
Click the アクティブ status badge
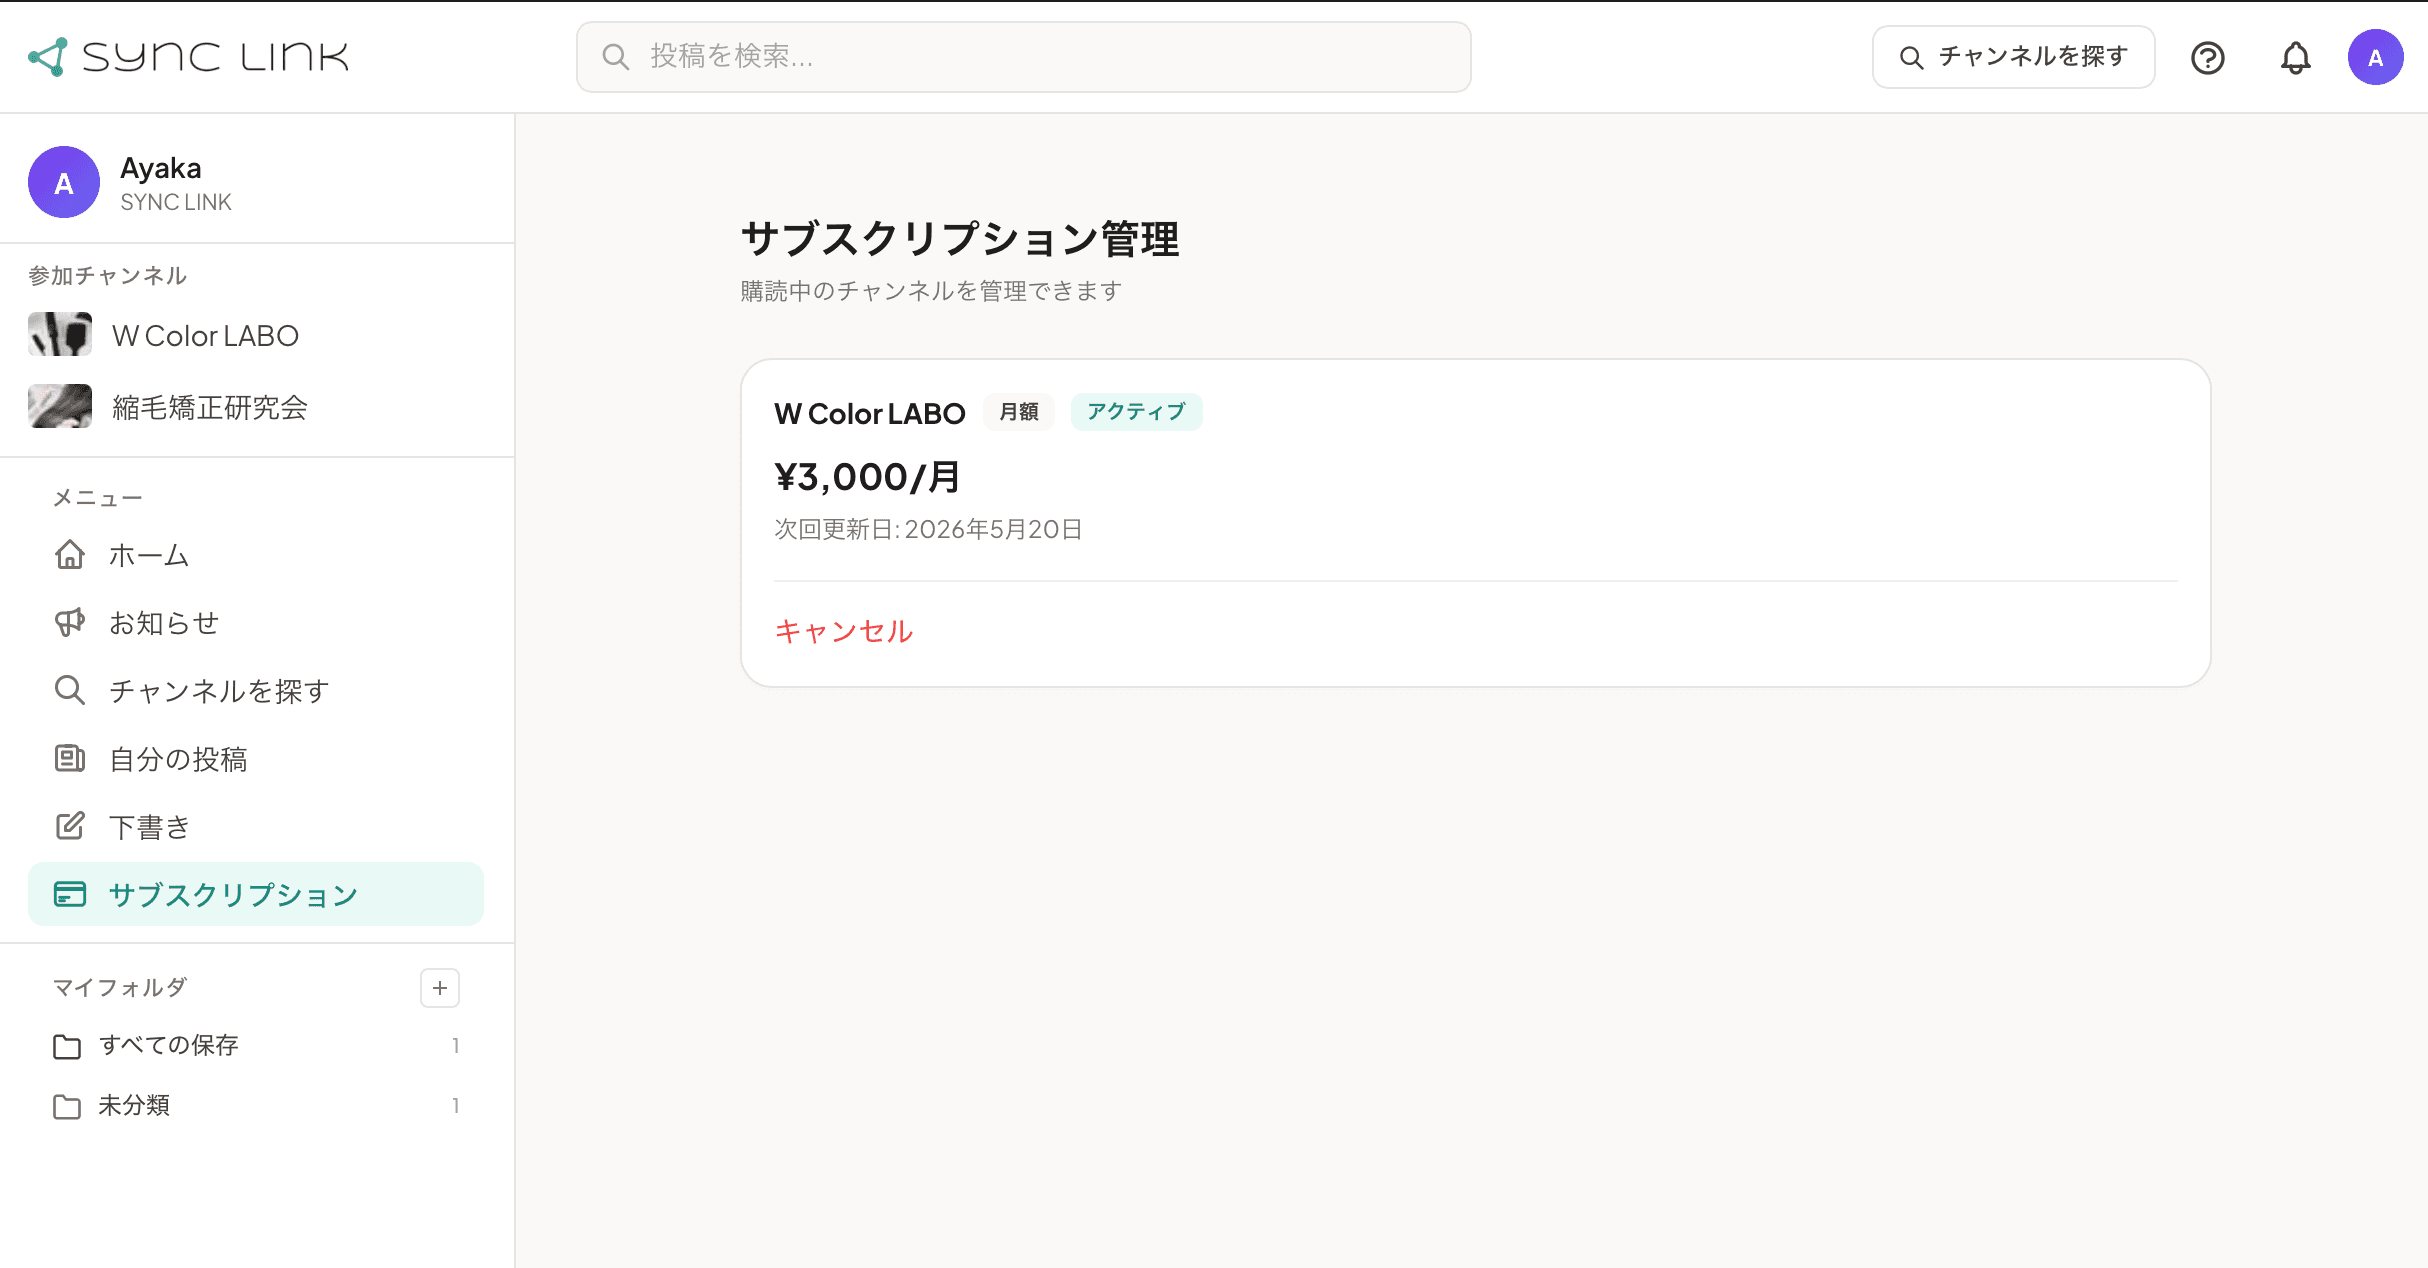[x=1136, y=411]
